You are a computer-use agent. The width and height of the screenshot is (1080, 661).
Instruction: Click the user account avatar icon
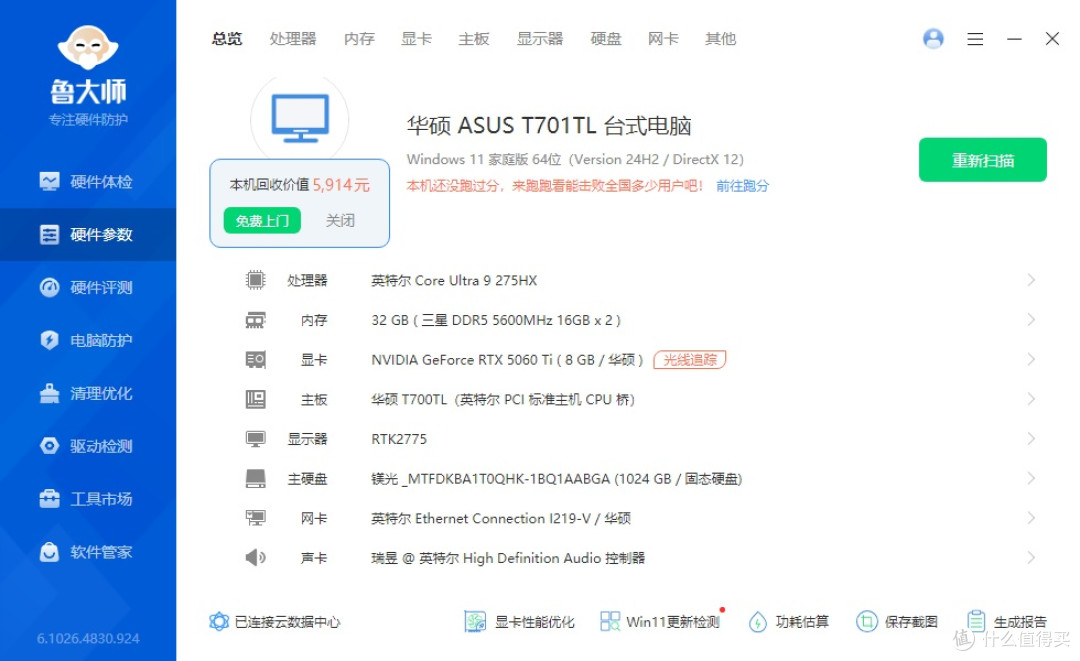pos(933,39)
